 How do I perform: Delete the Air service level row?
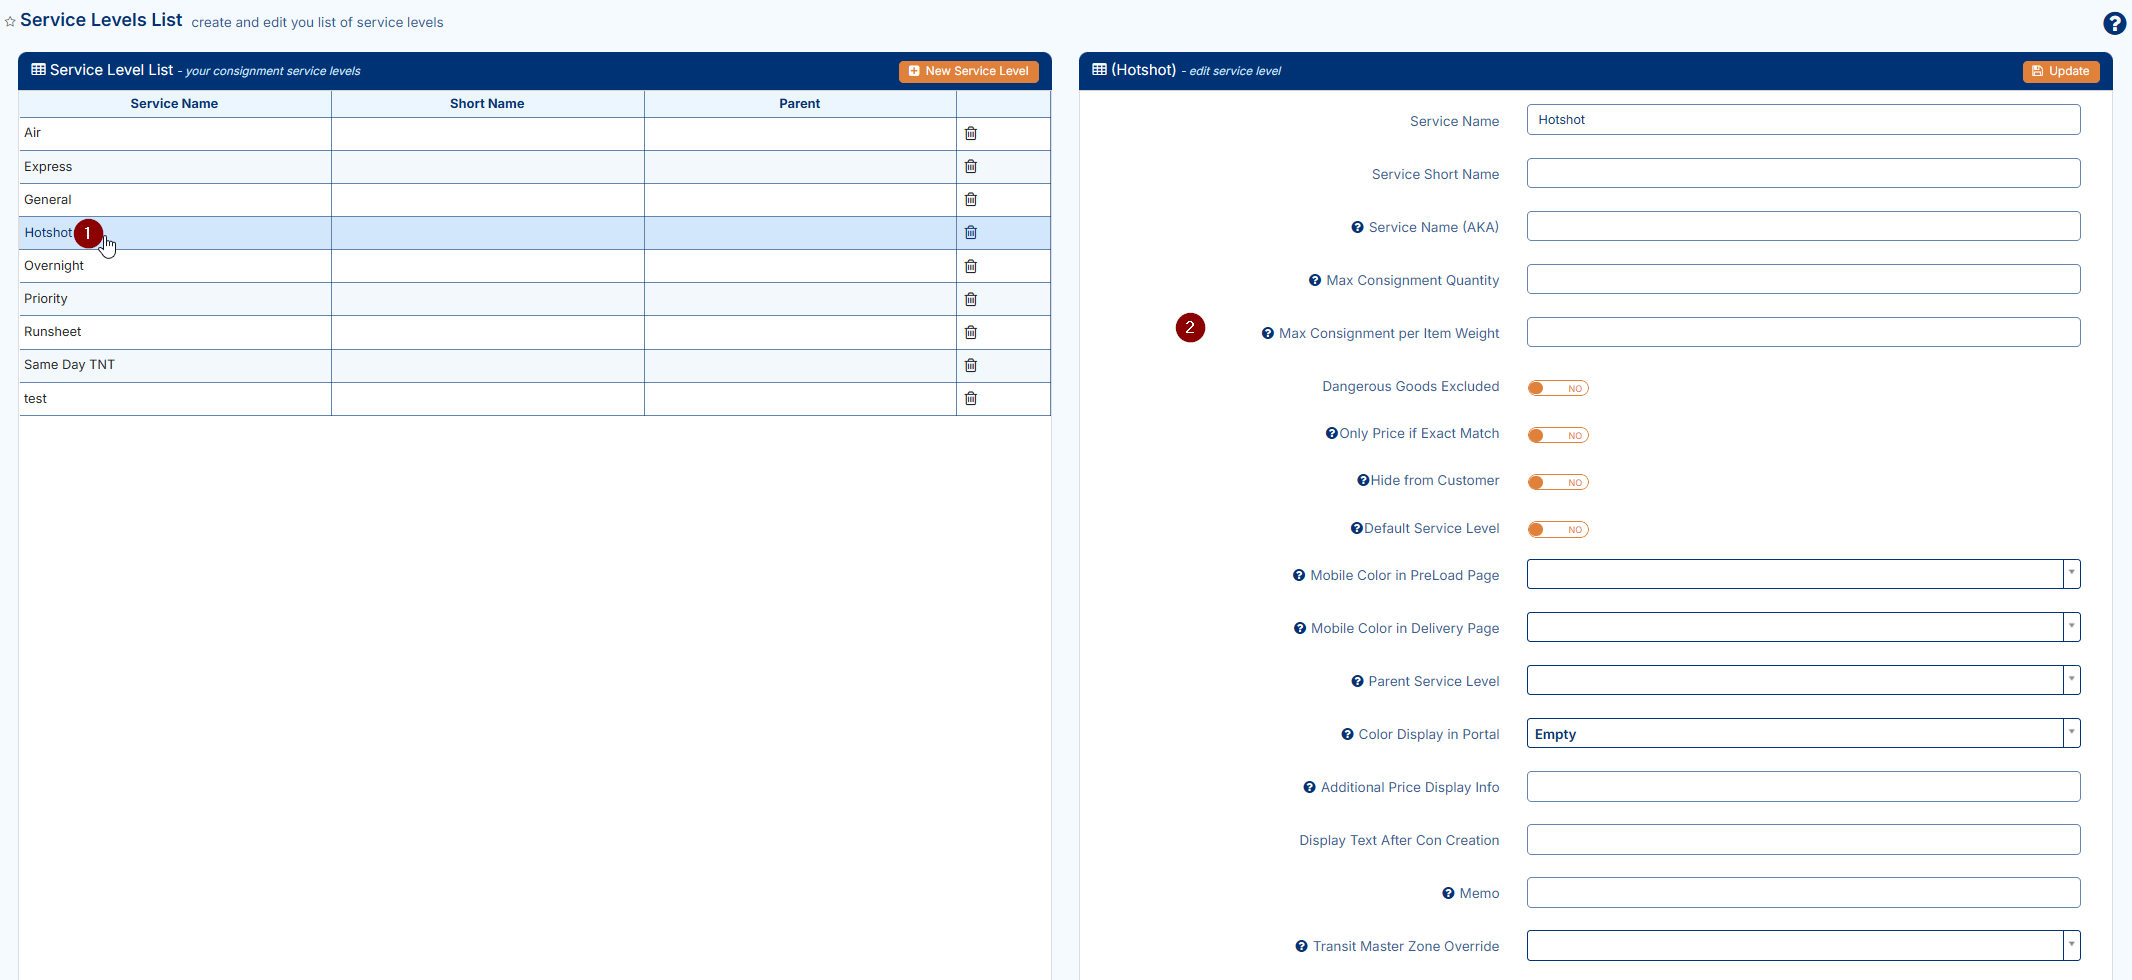point(970,133)
